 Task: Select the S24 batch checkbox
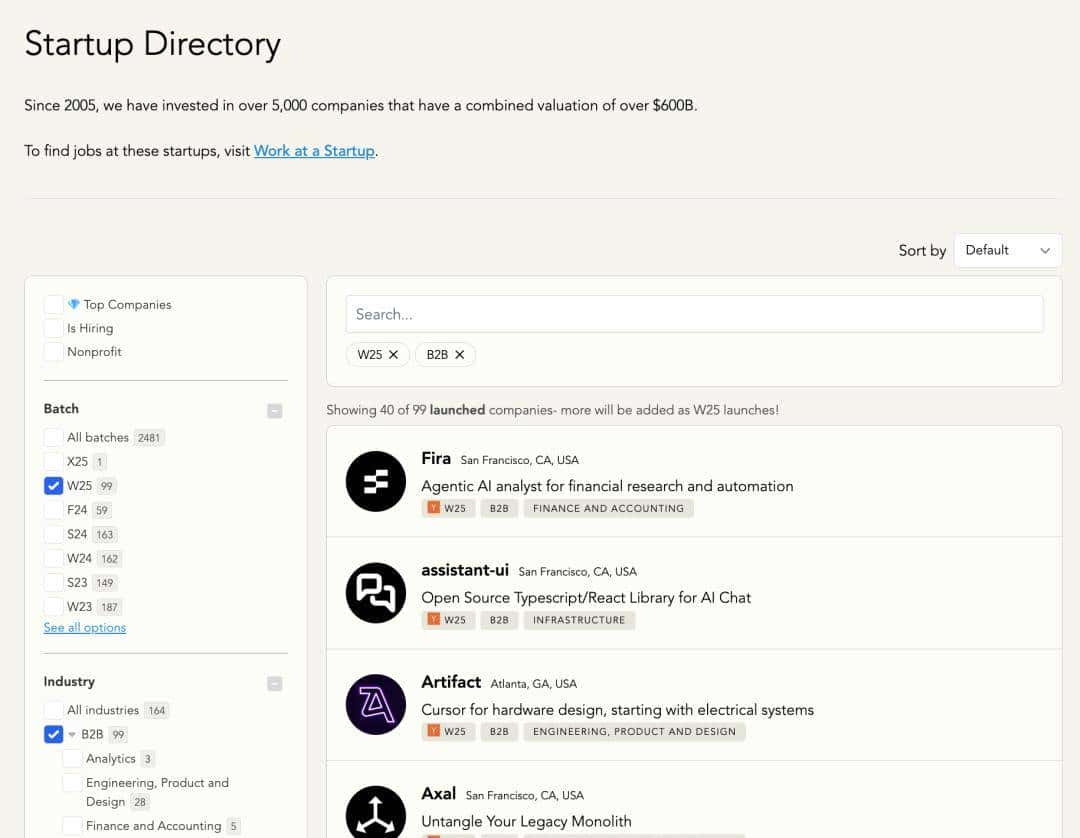pyautogui.click(x=53, y=534)
